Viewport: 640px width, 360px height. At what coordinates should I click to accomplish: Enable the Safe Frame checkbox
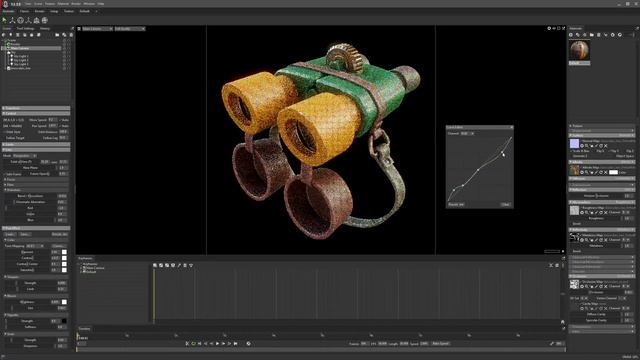[4, 174]
